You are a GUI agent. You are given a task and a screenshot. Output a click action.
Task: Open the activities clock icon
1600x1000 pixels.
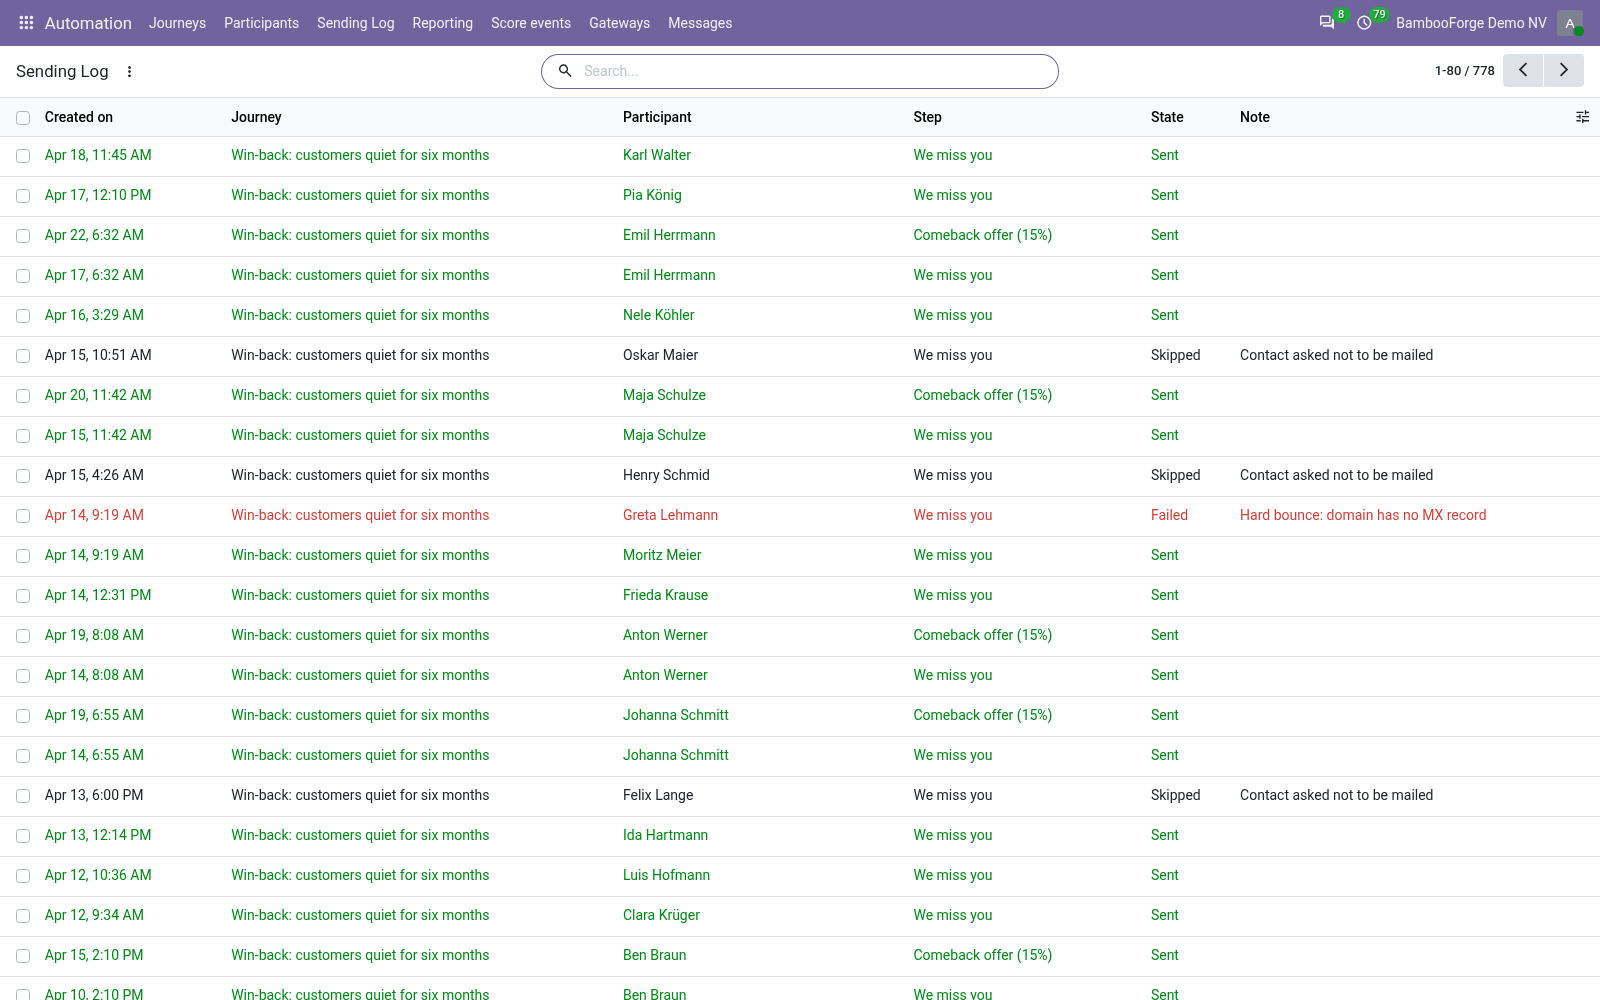coord(1364,23)
